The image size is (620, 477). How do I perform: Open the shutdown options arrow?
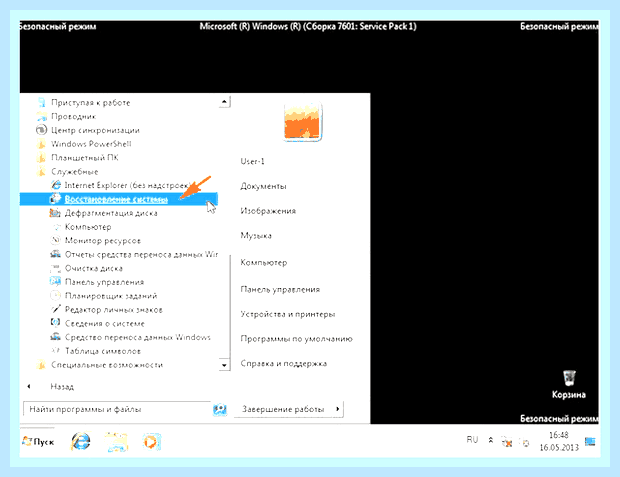pos(338,409)
